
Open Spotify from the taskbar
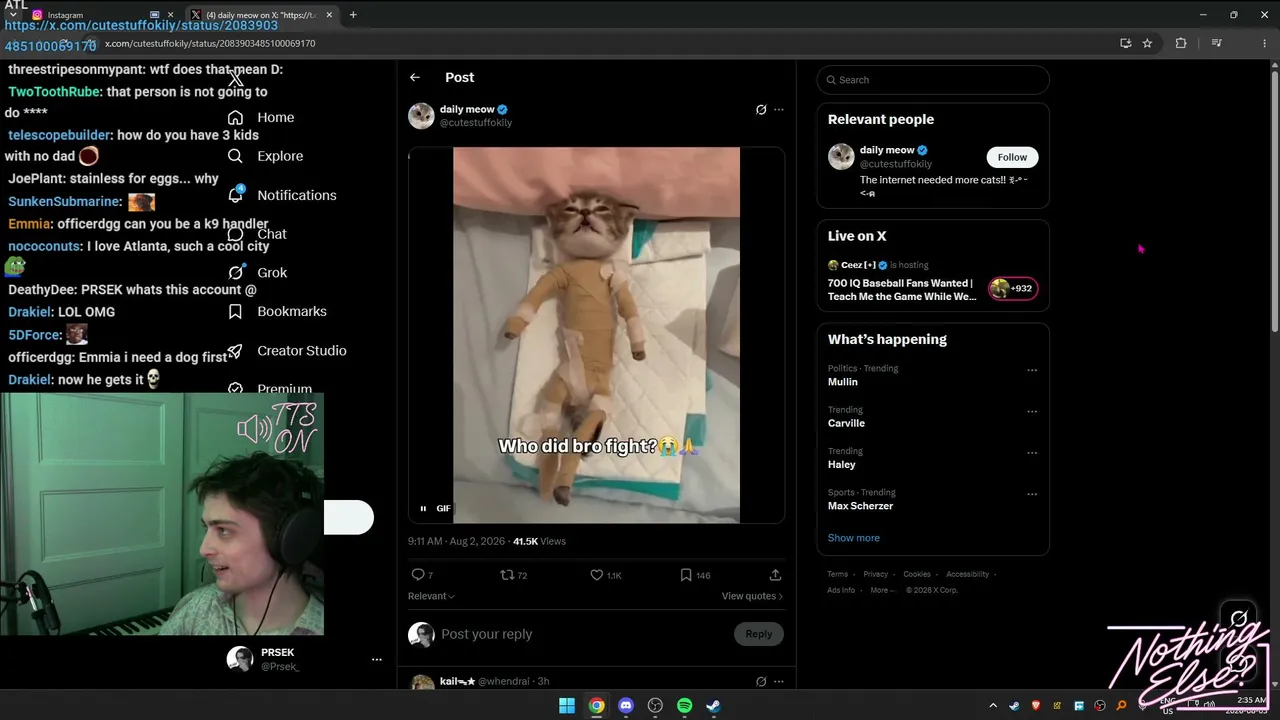tap(684, 706)
